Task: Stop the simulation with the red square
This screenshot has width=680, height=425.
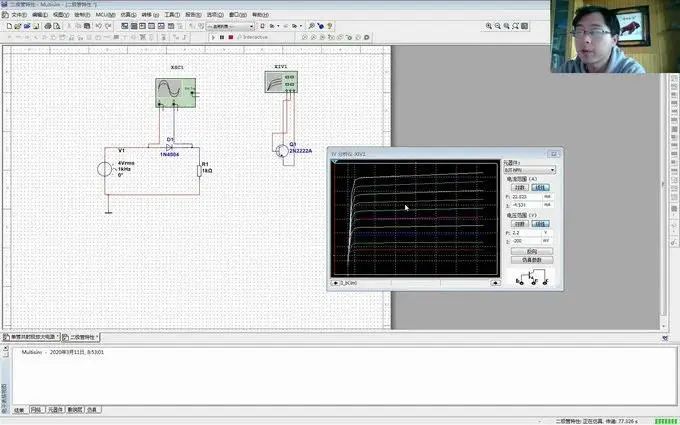Action: 231,38
